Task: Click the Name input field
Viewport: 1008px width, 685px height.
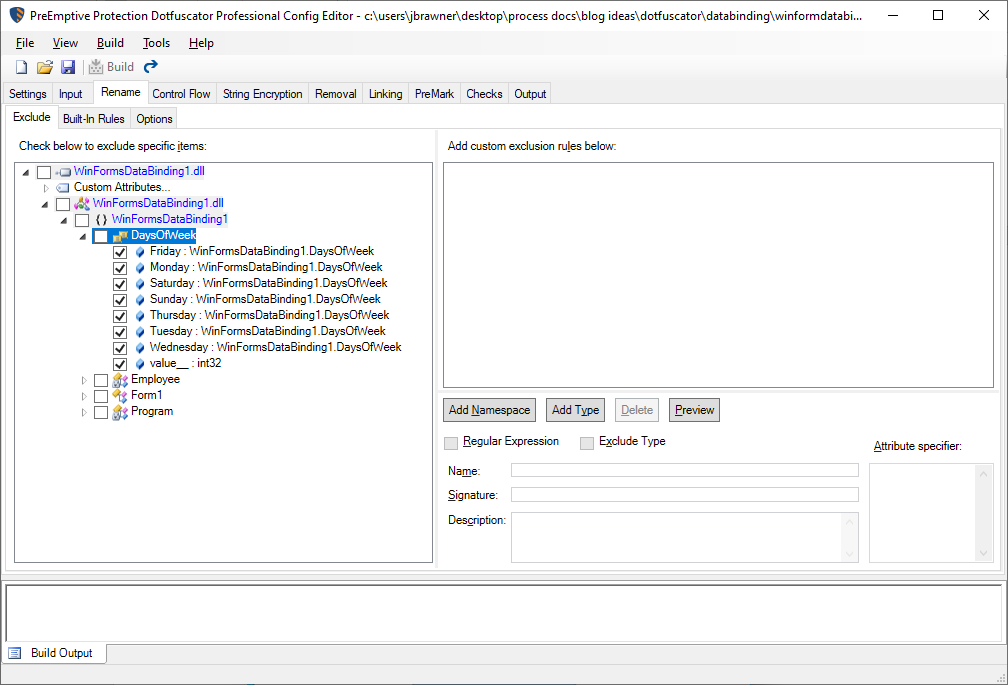Action: pos(685,470)
